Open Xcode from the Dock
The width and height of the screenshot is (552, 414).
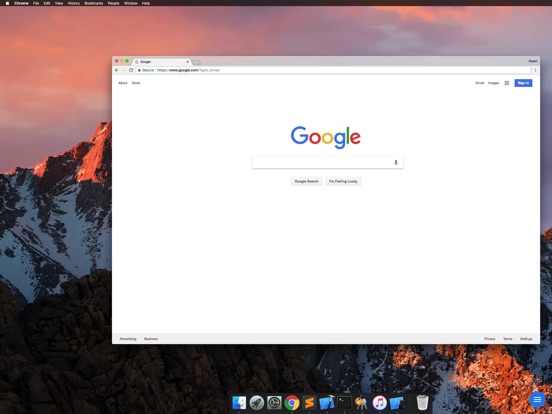(x=327, y=402)
